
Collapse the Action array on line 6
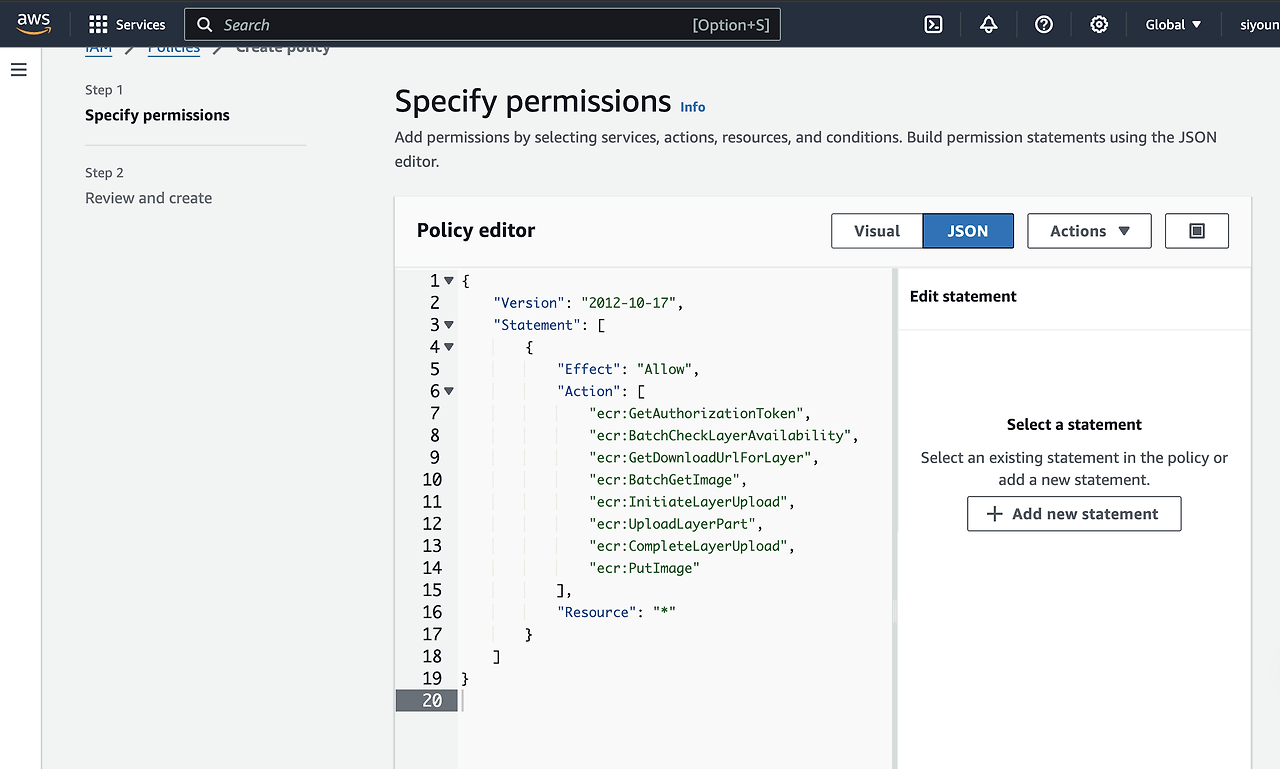click(449, 391)
